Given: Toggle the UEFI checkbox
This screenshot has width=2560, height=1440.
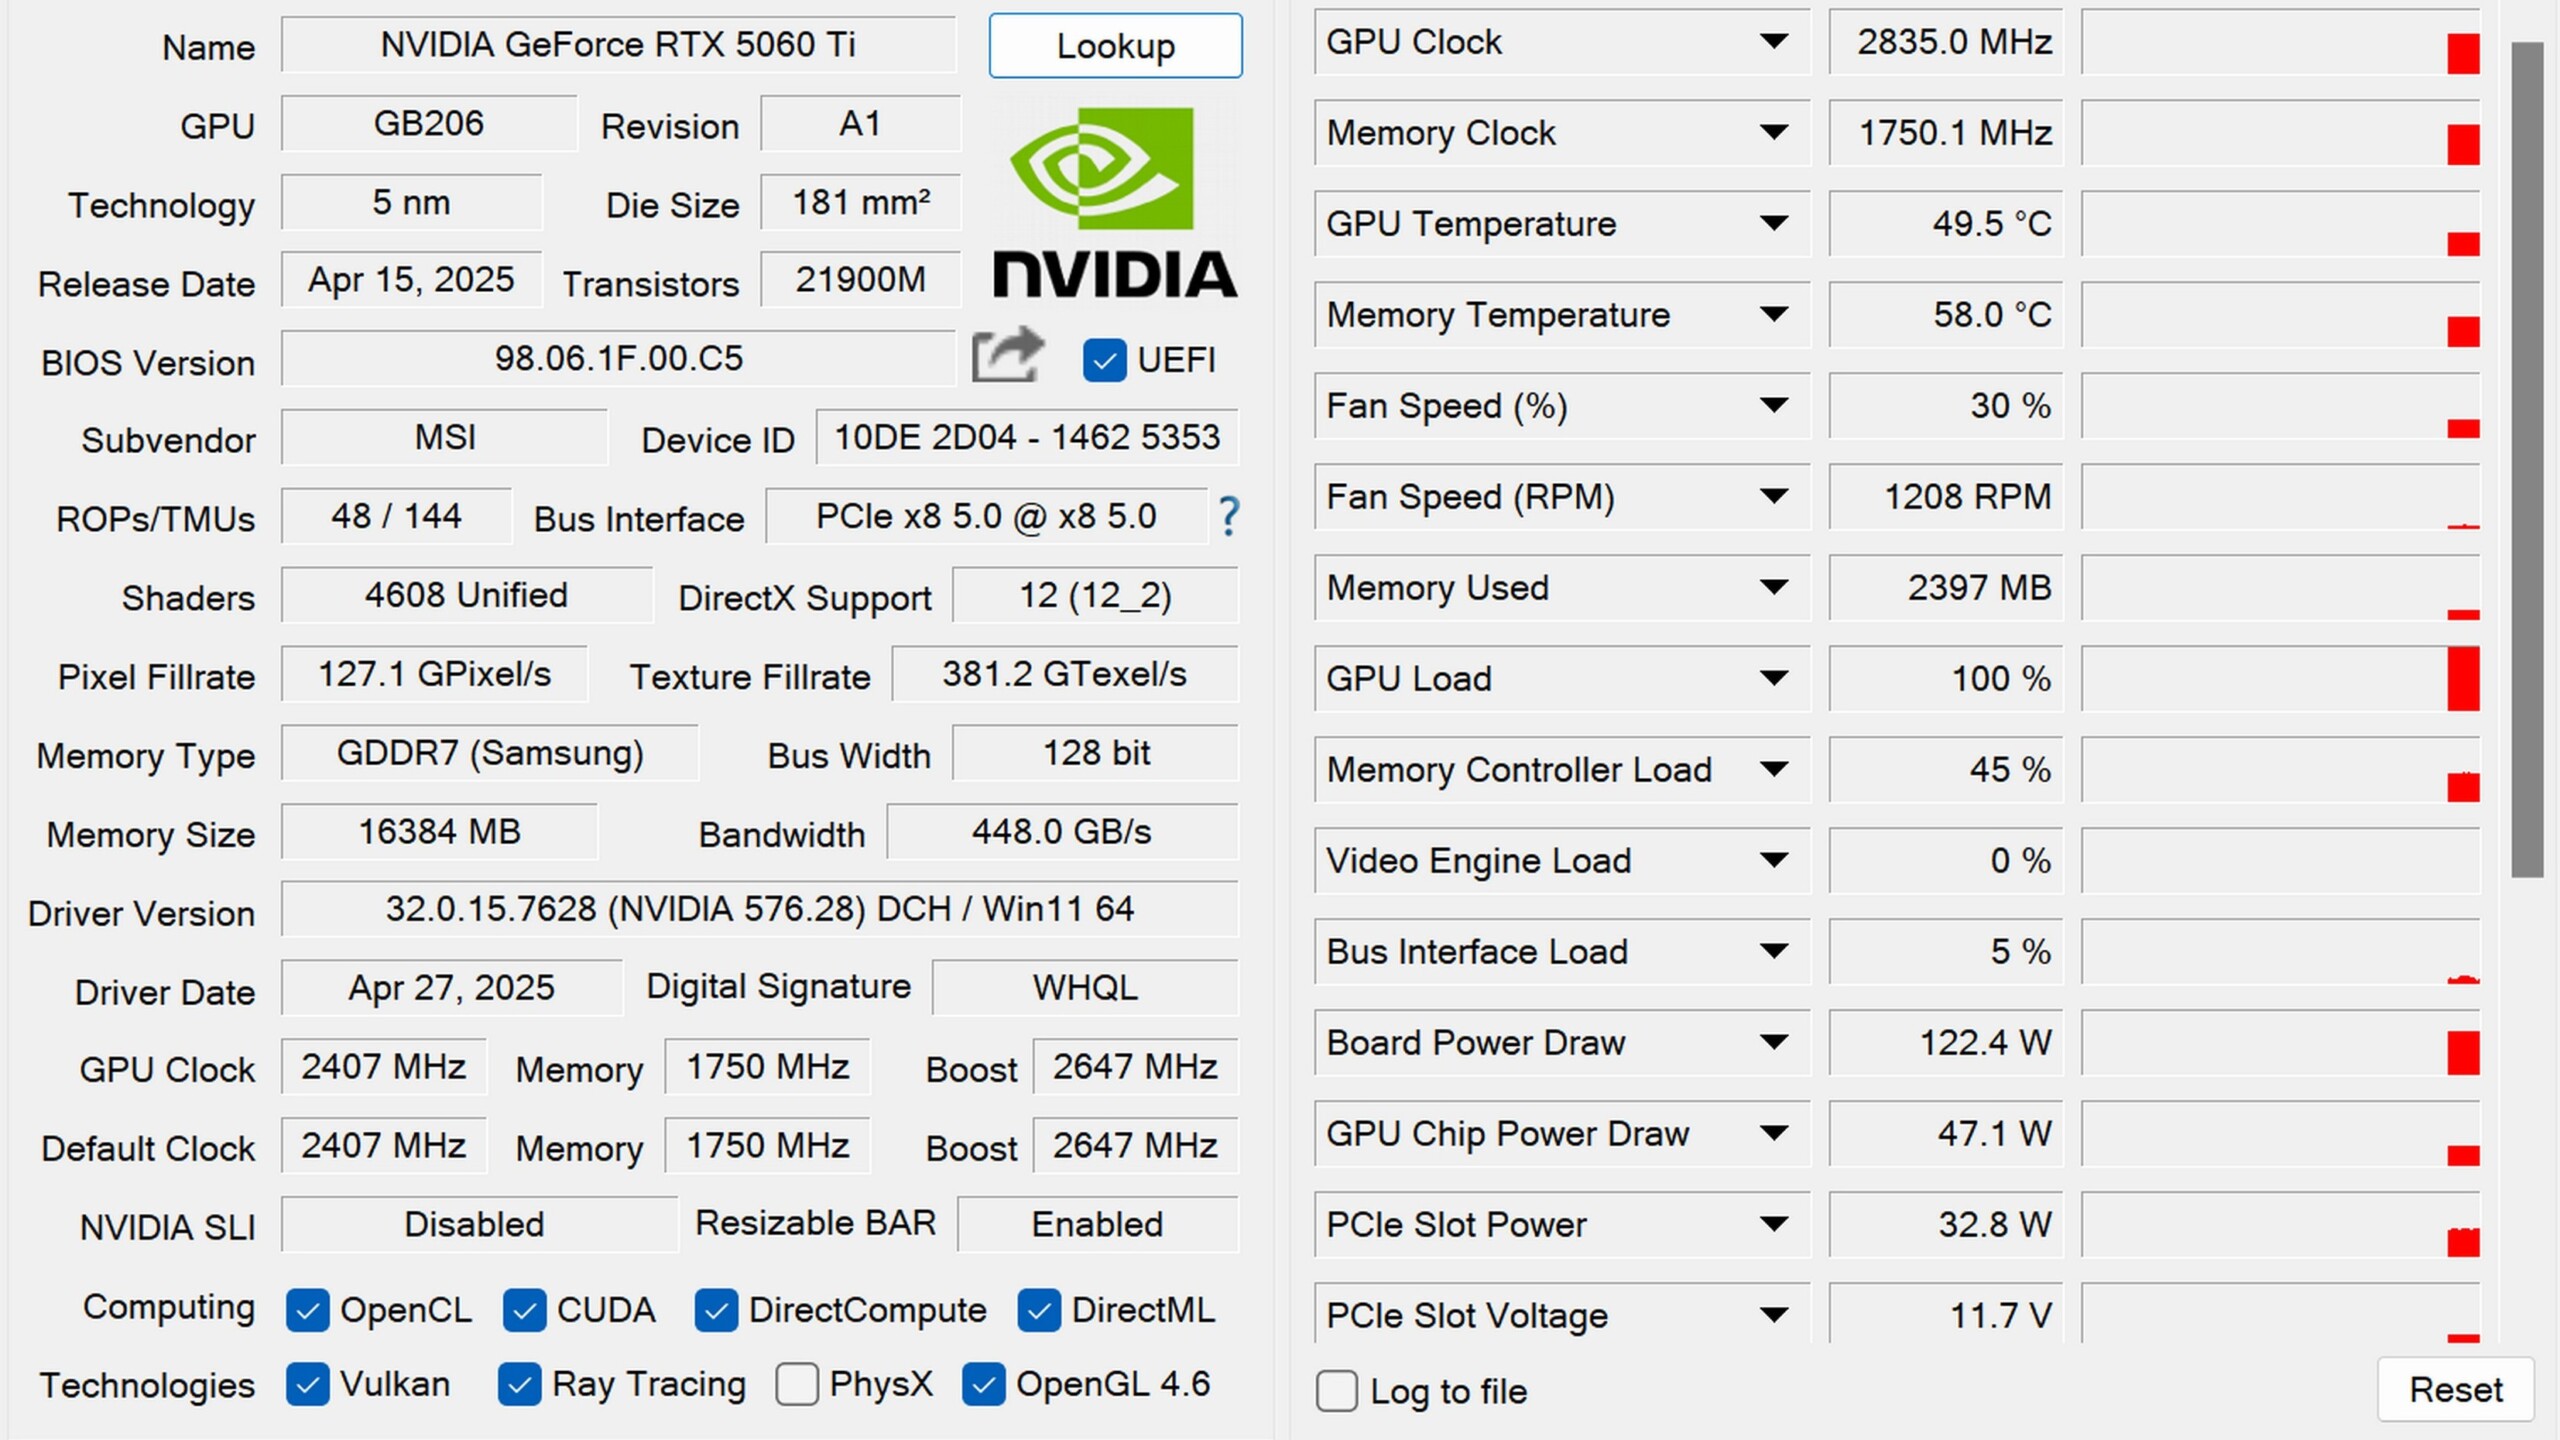Looking at the screenshot, I should [x=1104, y=360].
